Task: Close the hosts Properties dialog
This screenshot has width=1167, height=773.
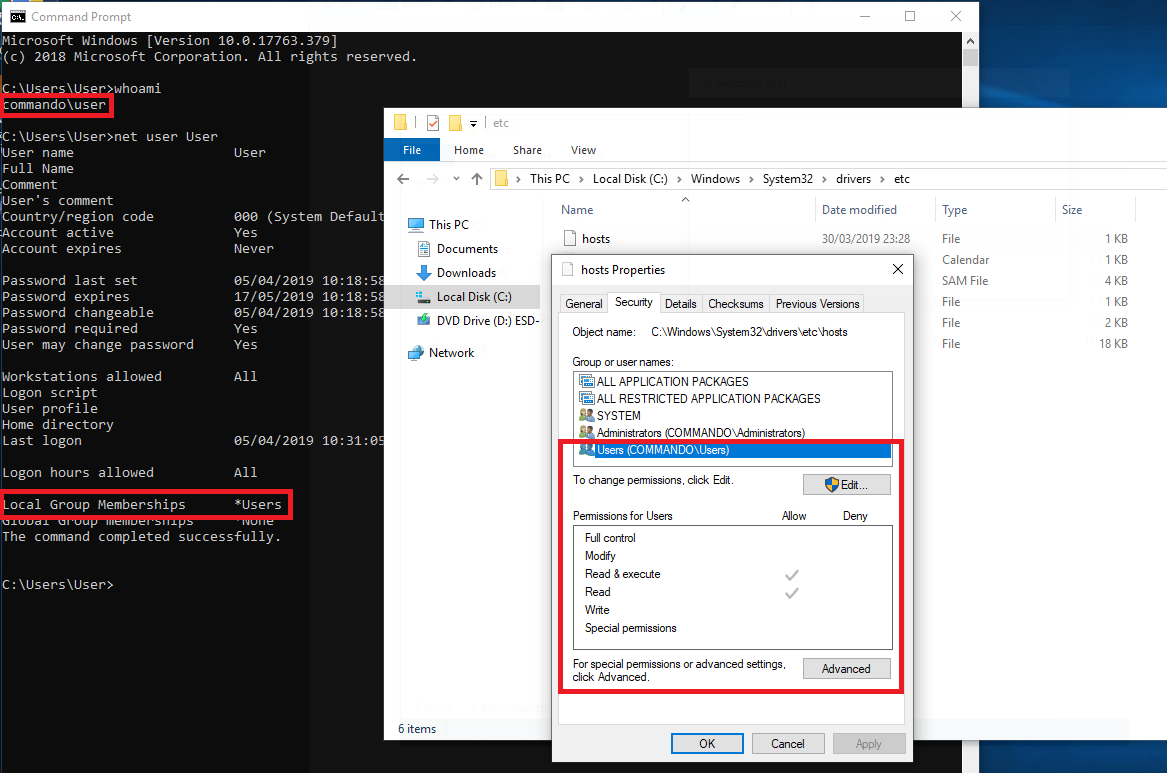Action: coord(898,269)
